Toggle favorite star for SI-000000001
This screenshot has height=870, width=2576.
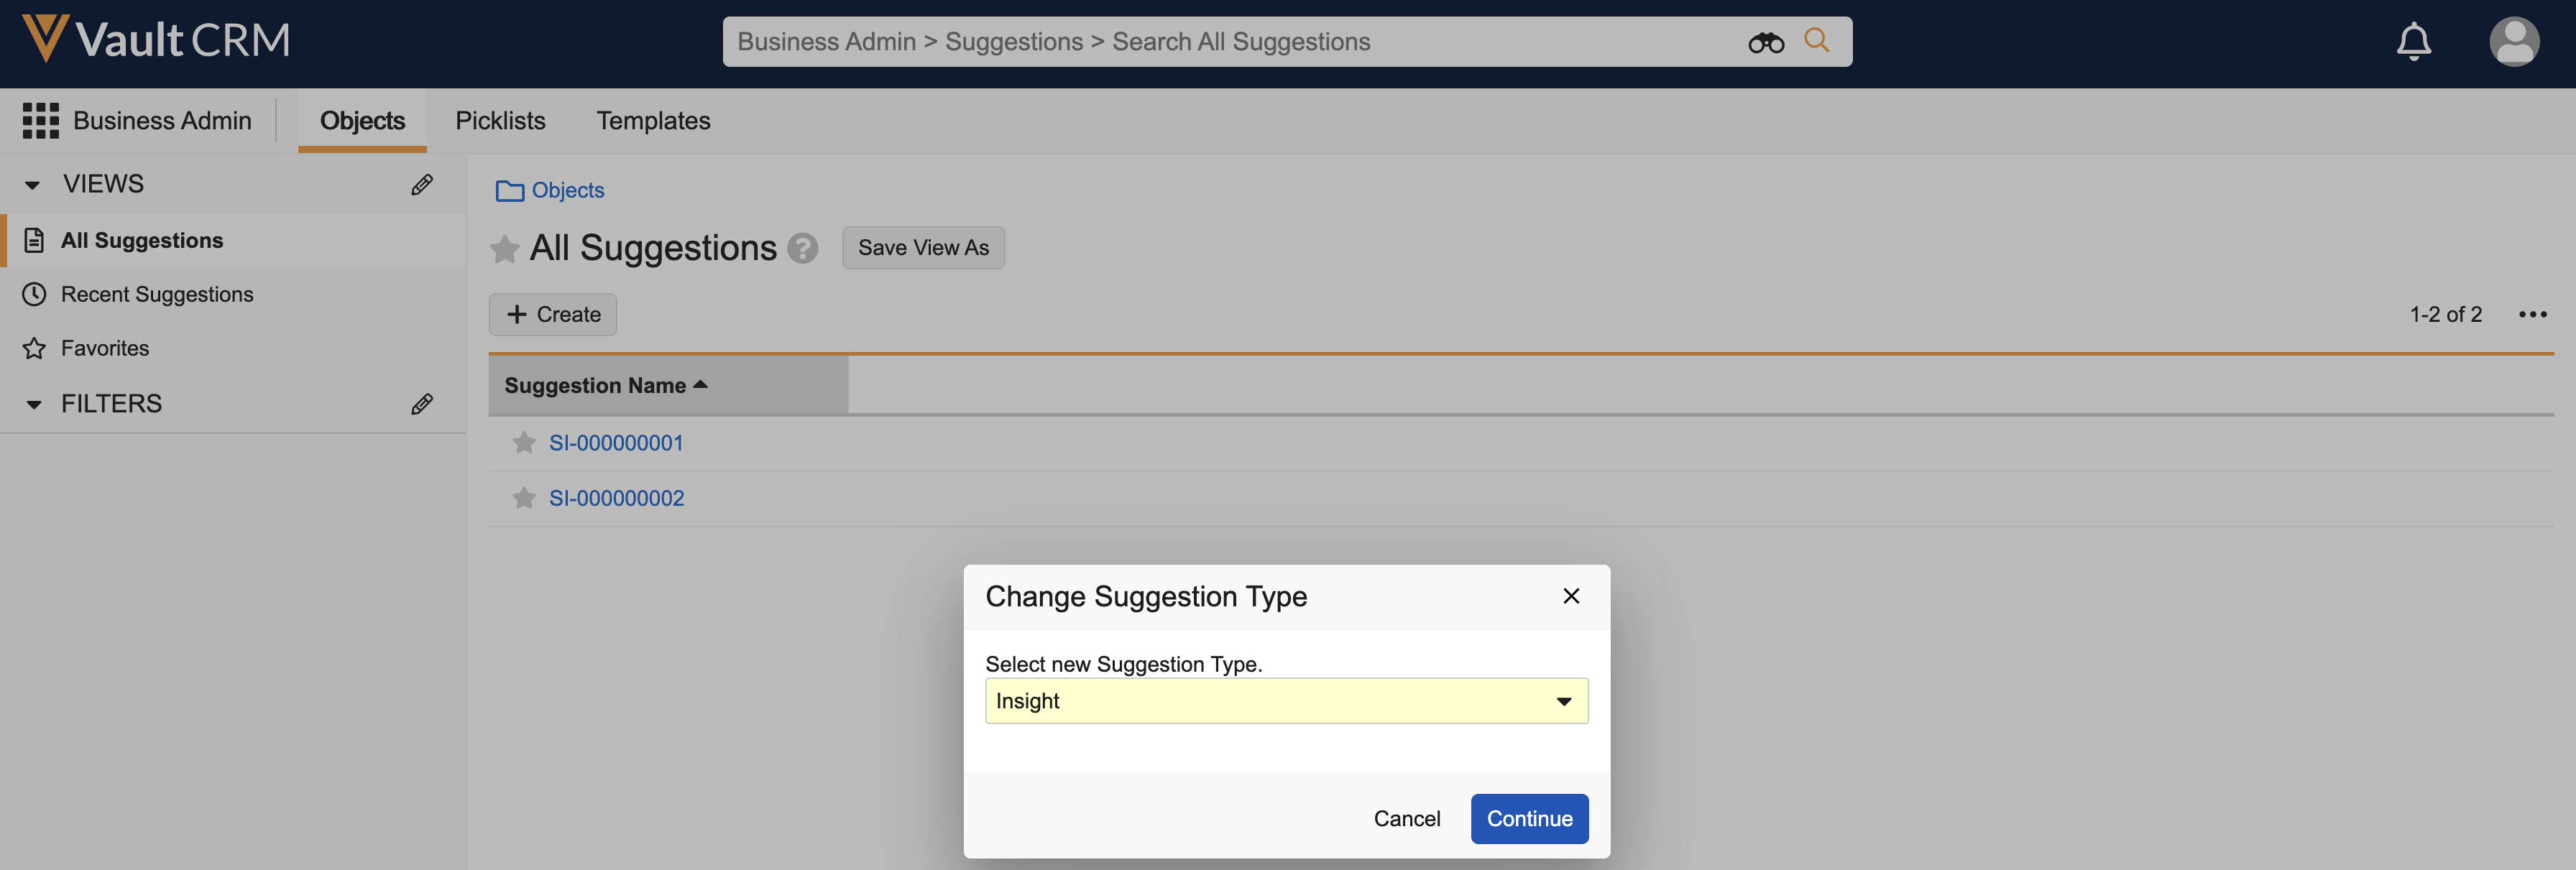[x=524, y=443]
